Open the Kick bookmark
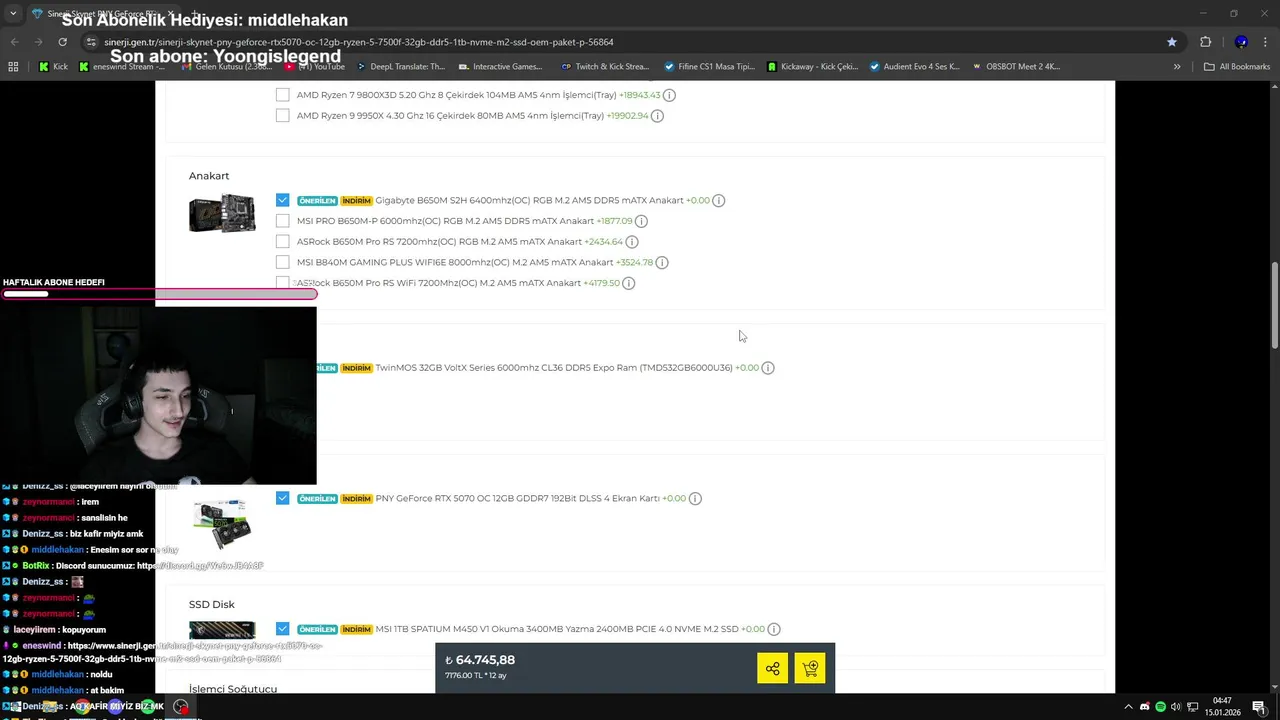Viewport: 1280px width, 720px height. (x=53, y=67)
